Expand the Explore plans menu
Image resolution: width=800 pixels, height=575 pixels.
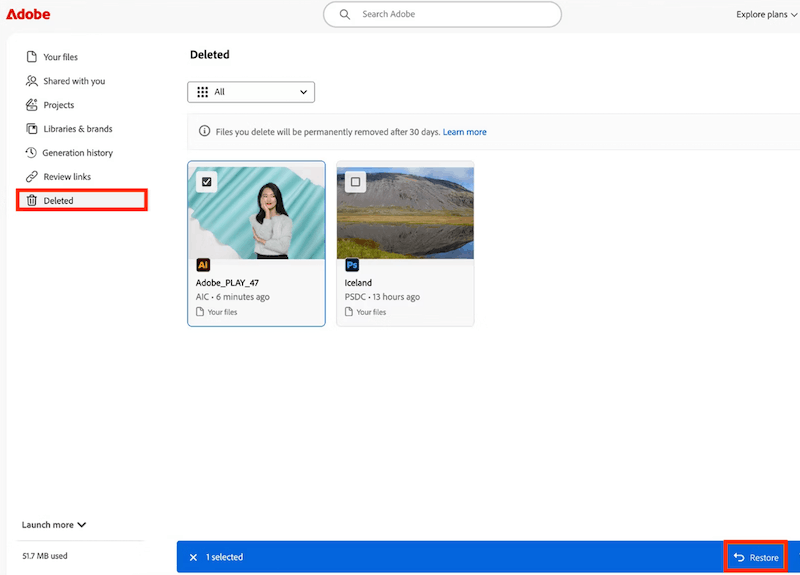[x=766, y=14]
